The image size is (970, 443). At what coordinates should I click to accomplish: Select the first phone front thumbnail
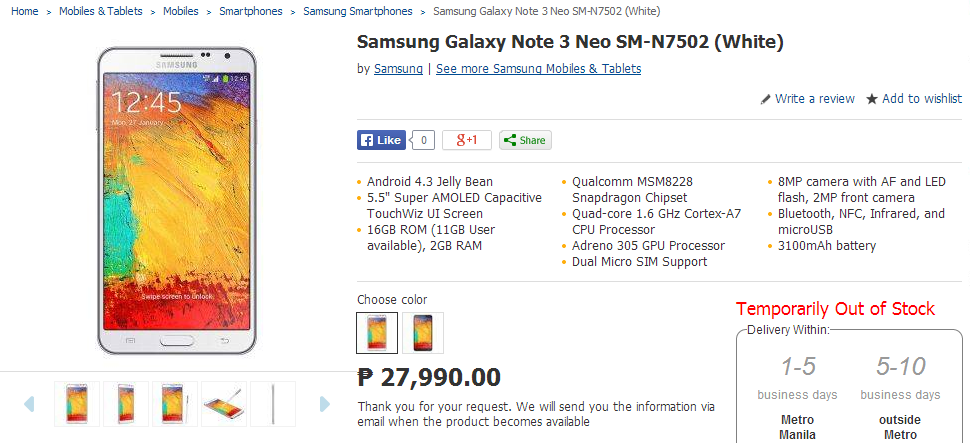[77, 404]
